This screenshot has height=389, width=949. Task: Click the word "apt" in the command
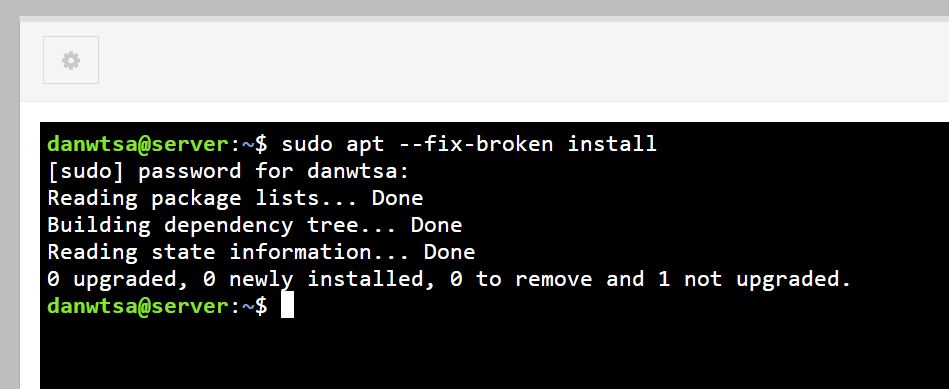coord(366,145)
